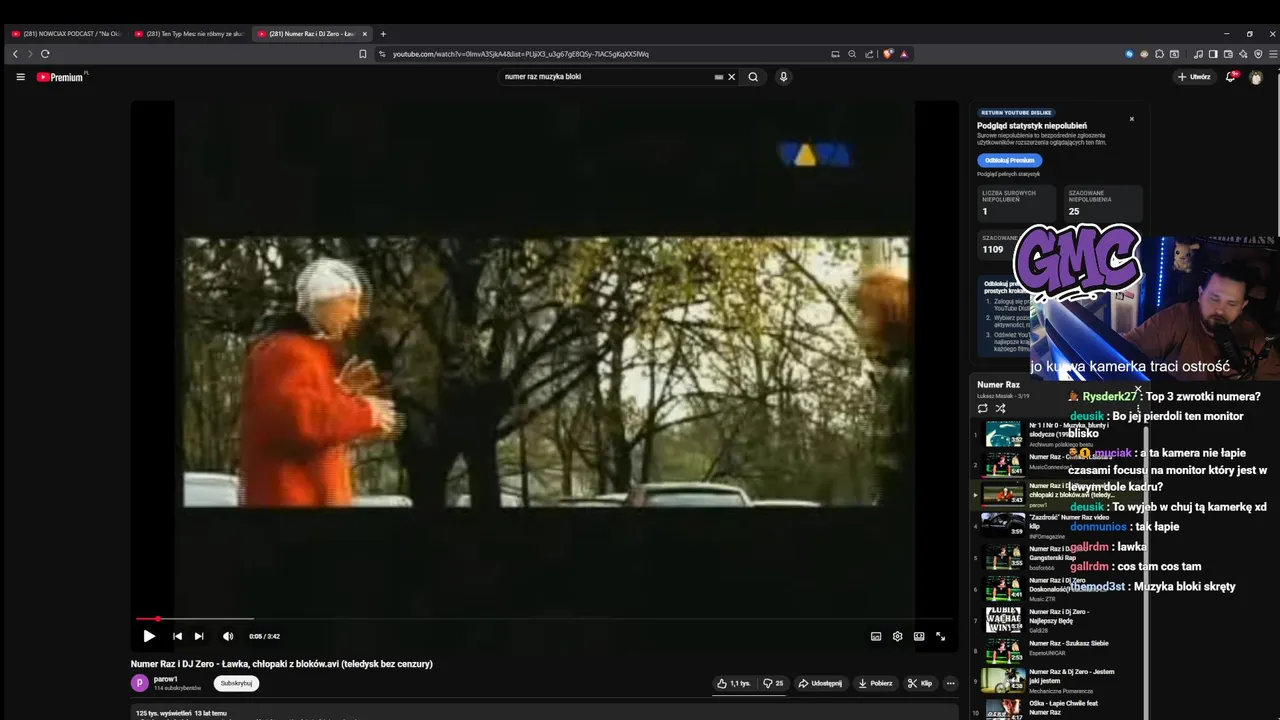The height and width of the screenshot is (720, 1280).
Task: Expand the video description box
Action: 544,713
